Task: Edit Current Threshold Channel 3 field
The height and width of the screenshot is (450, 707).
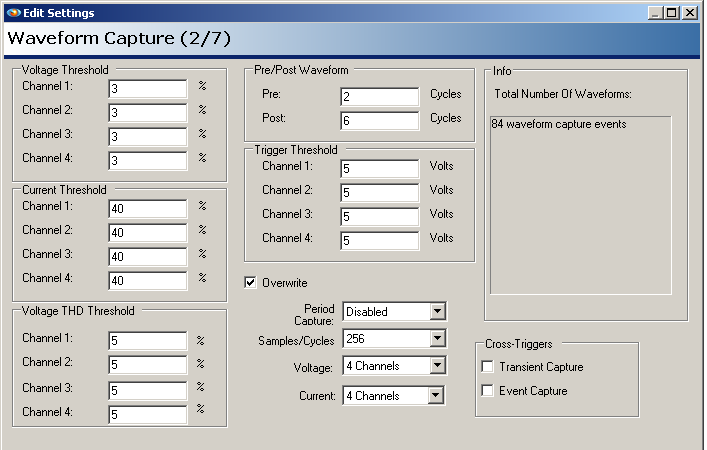Action: [147, 257]
